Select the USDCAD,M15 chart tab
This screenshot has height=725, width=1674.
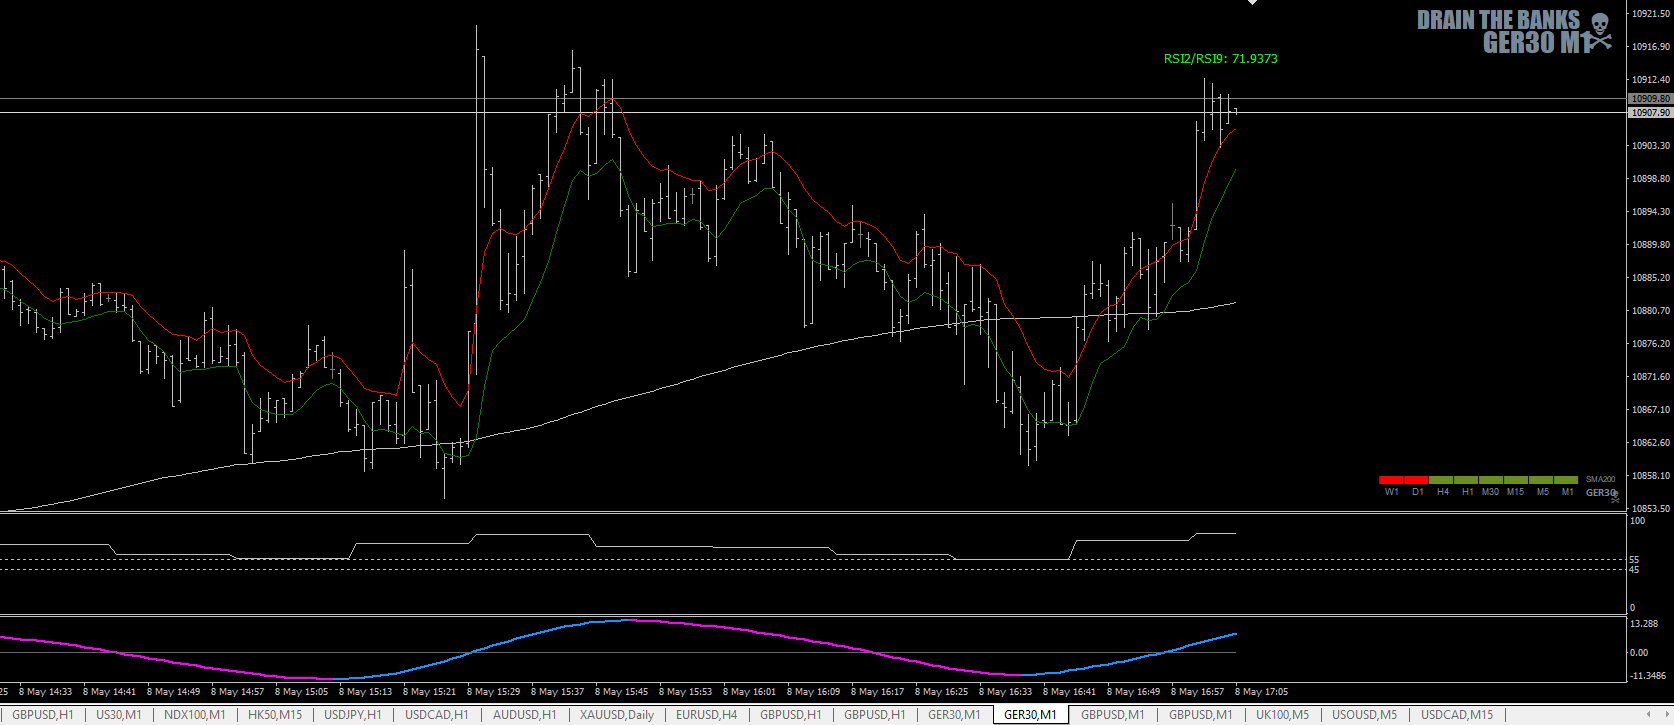(1456, 715)
